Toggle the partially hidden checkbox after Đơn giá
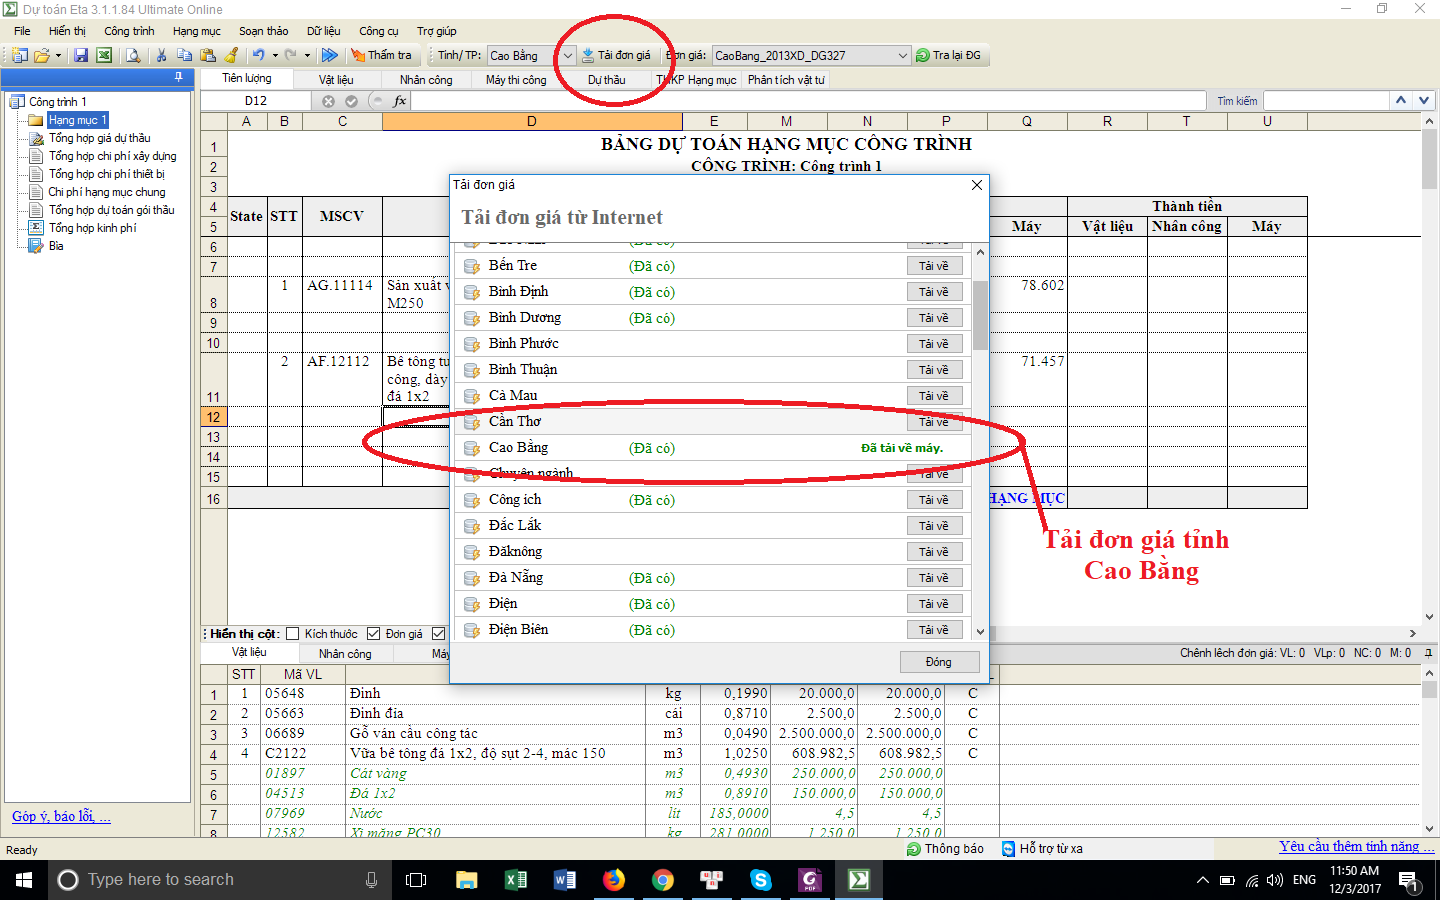Image resolution: width=1440 pixels, height=900 pixels. click(438, 634)
